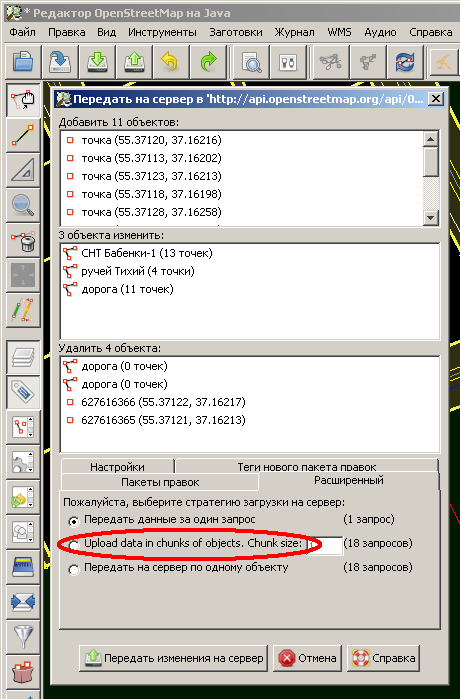Click the Отмена button

click(x=308, y=658)
